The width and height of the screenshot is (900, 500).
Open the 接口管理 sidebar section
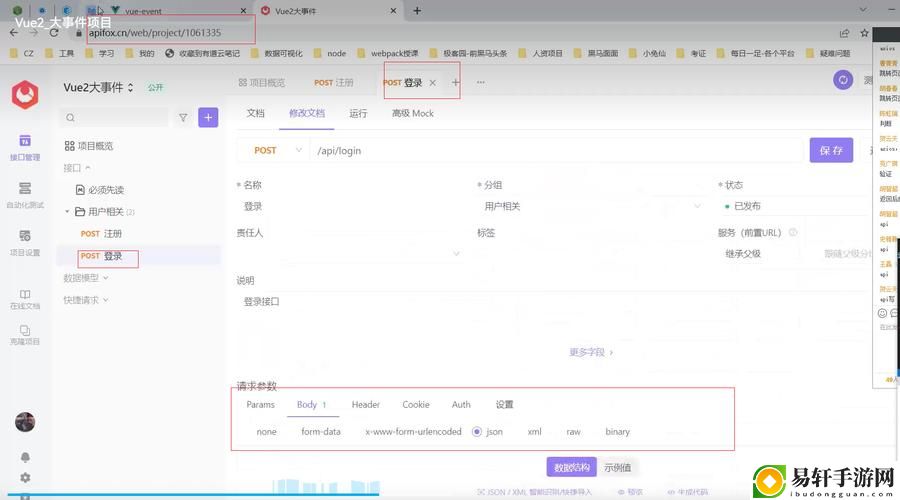pos(25,148)
